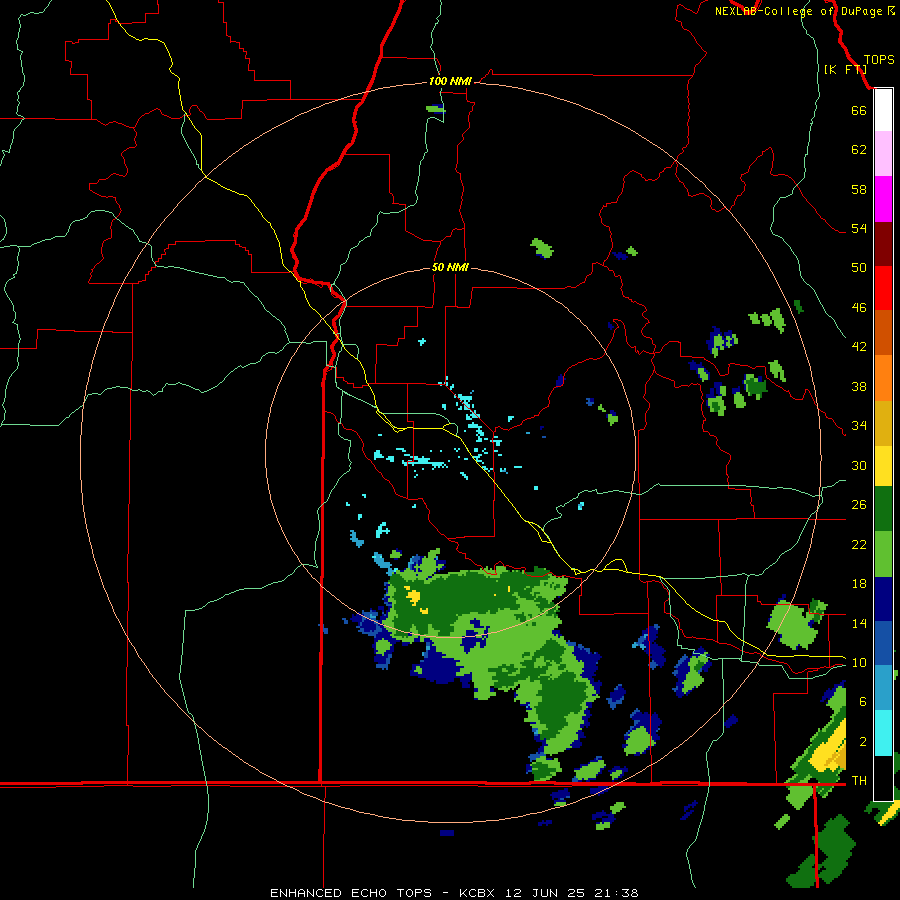Click the 'TH' threshold label

click(859, 780)
